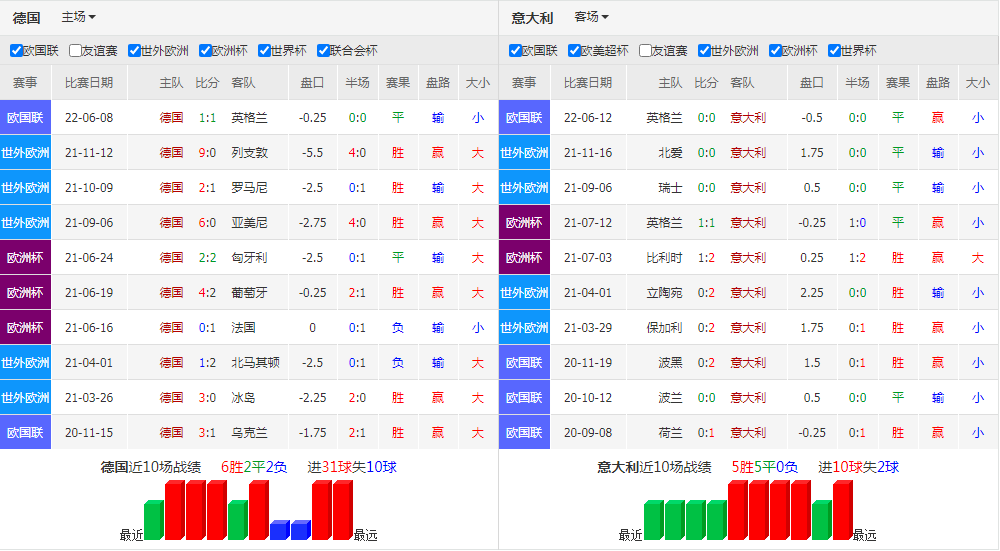This screenshot has width=1000, height=551.
Task: Uncheck the 欧美超杯 checkbox
Action: [x=574, y=50]
